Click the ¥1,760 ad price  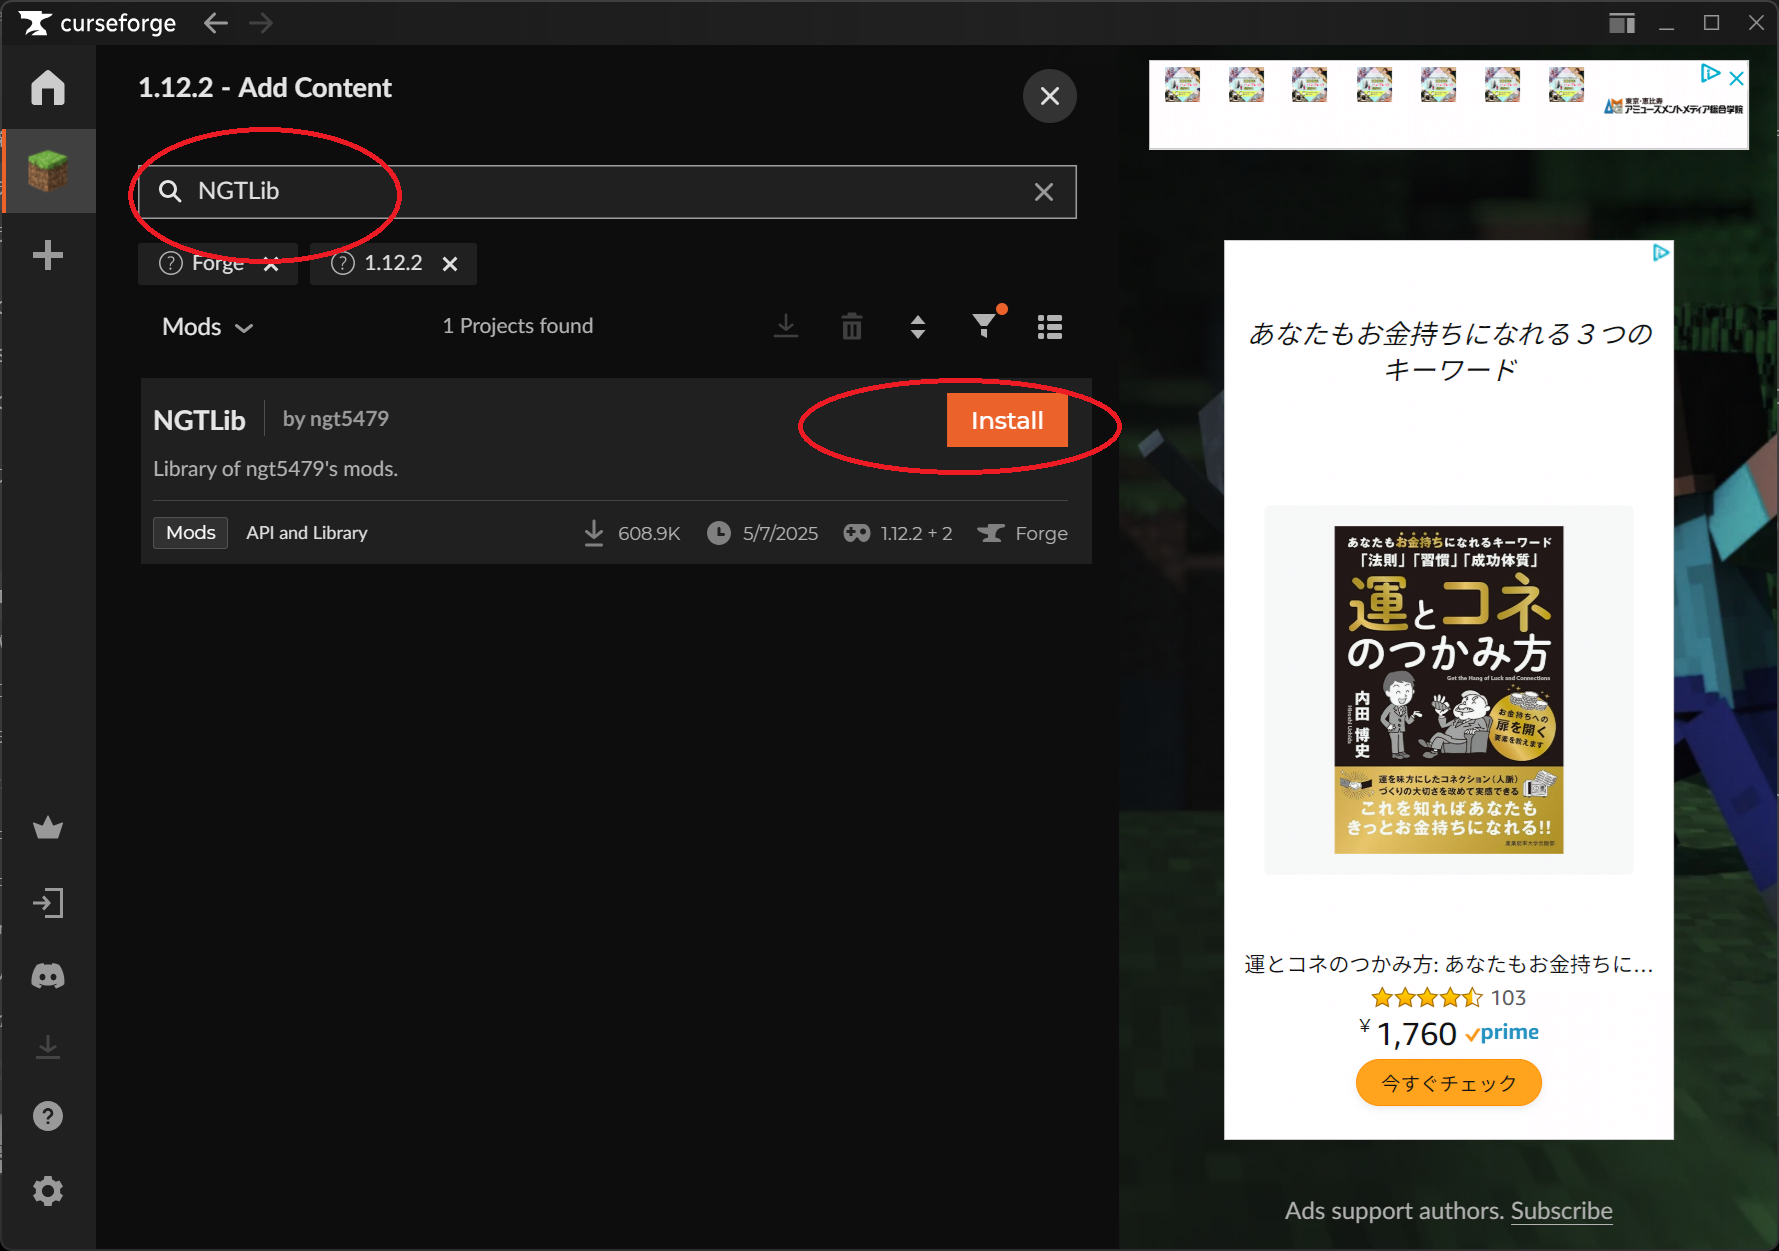point(1408,1034)
